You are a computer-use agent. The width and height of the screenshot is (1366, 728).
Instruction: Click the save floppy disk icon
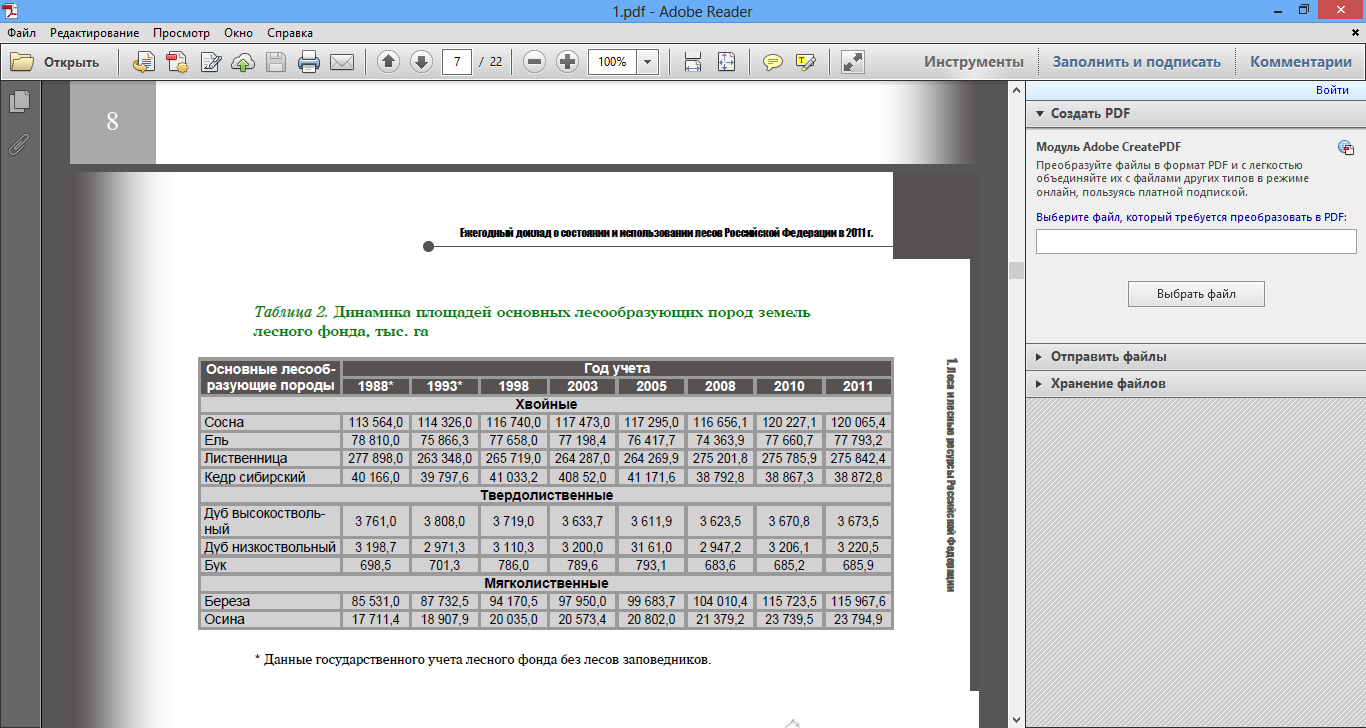(276, 62)
